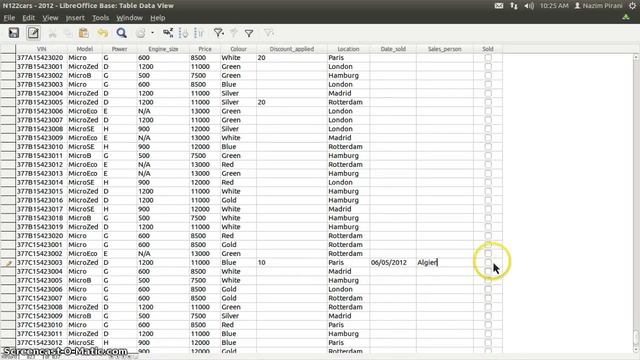This screenshot has width=640, height=360.
Task: Open the Nazim Pirani user menu
Action: click(598, 6)
